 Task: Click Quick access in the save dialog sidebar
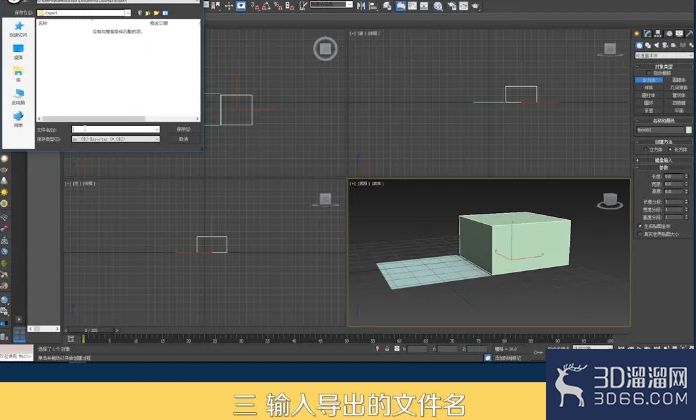point(19,29)
